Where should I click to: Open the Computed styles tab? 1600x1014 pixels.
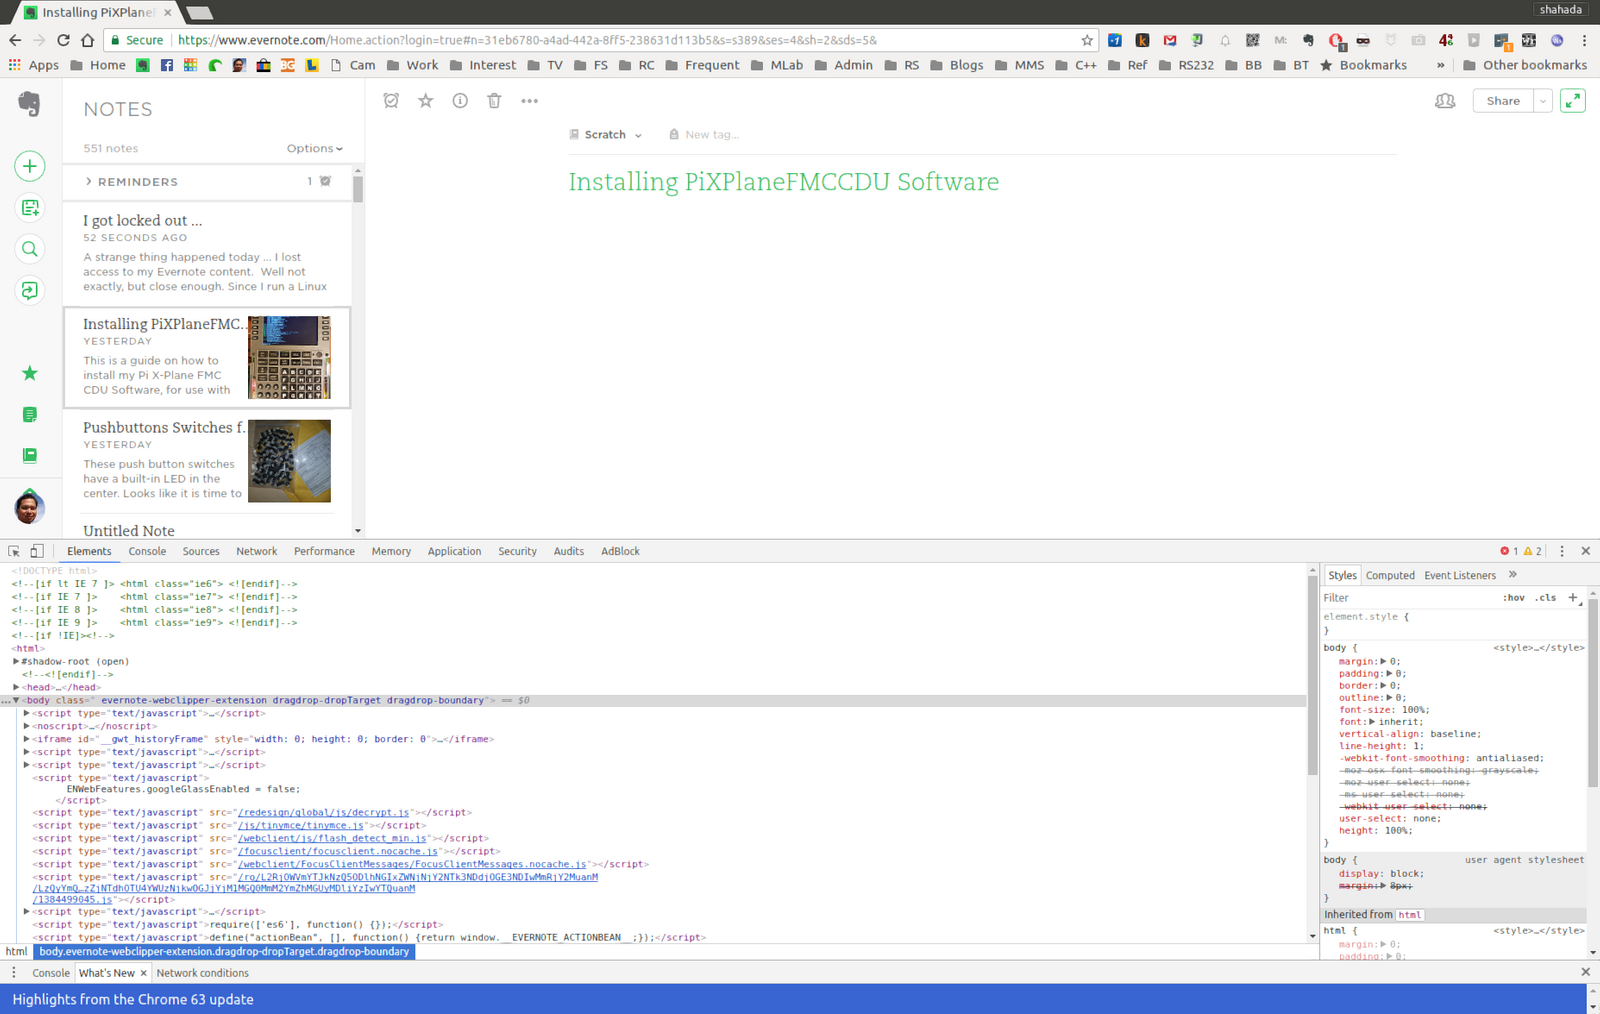click(1389, 575)
